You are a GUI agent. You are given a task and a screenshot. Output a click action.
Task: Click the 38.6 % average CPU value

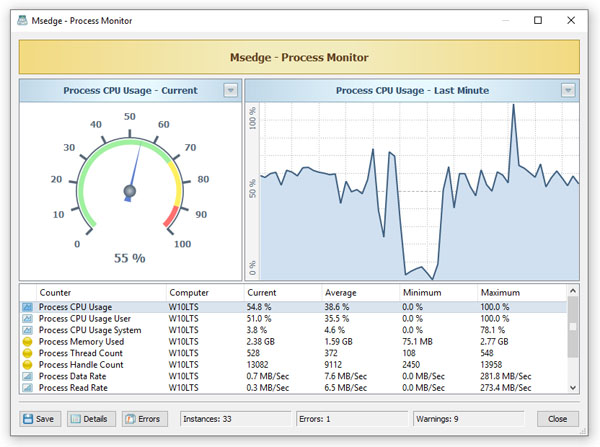(337, 307)
